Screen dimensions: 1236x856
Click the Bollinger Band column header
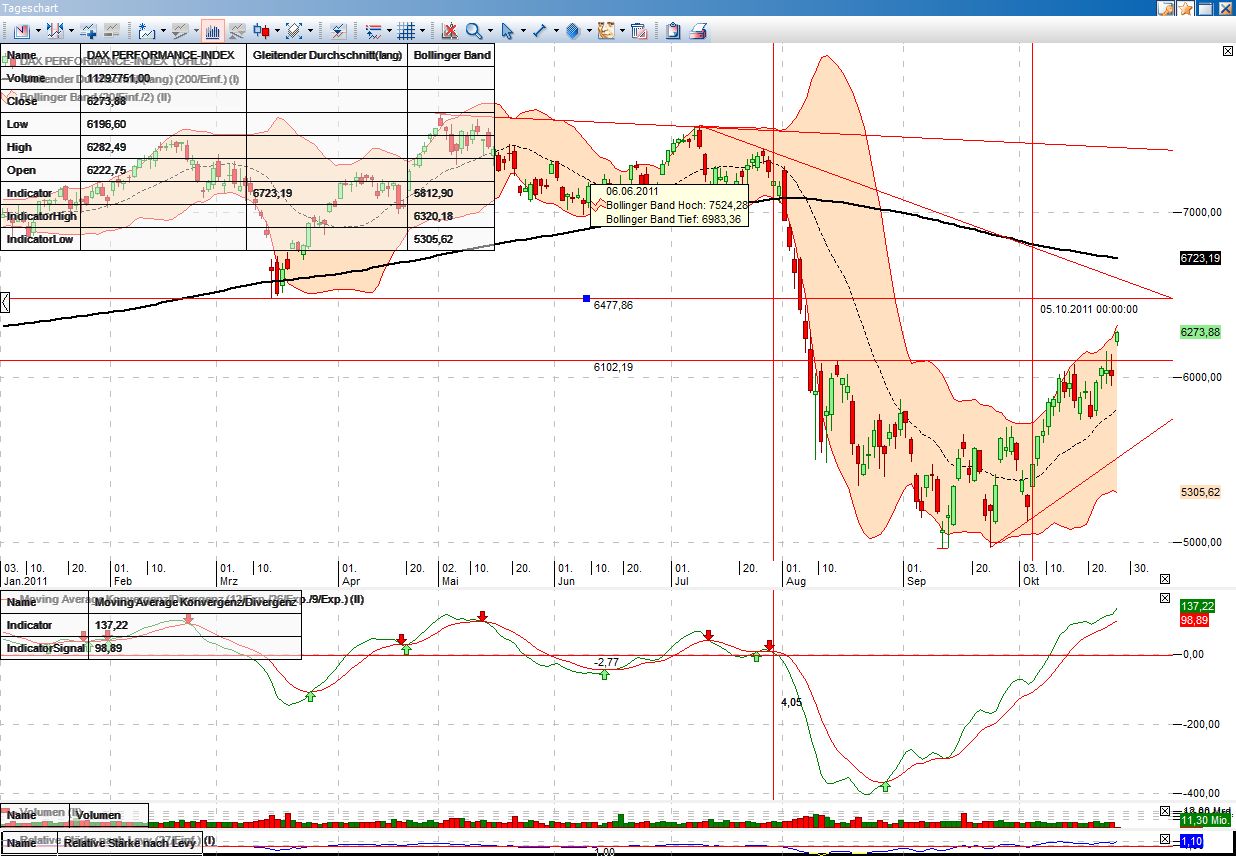pyautogui.click(x=450, y=55)
